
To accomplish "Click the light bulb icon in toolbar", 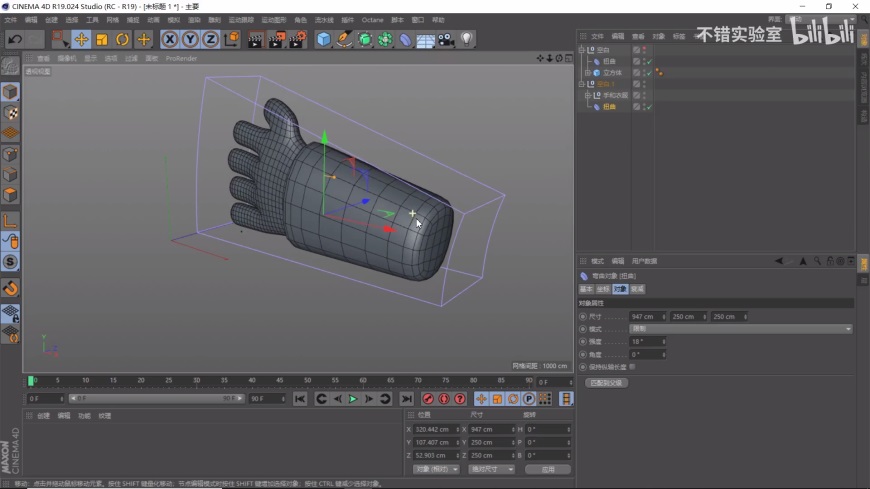I will coord(466,39).
